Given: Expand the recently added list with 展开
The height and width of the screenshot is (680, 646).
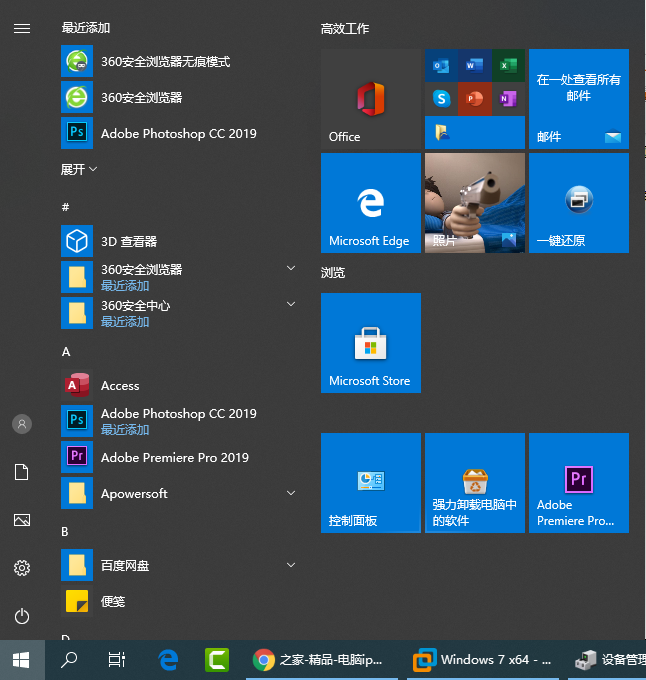Looking at the screenshot, I should point(78,169).
